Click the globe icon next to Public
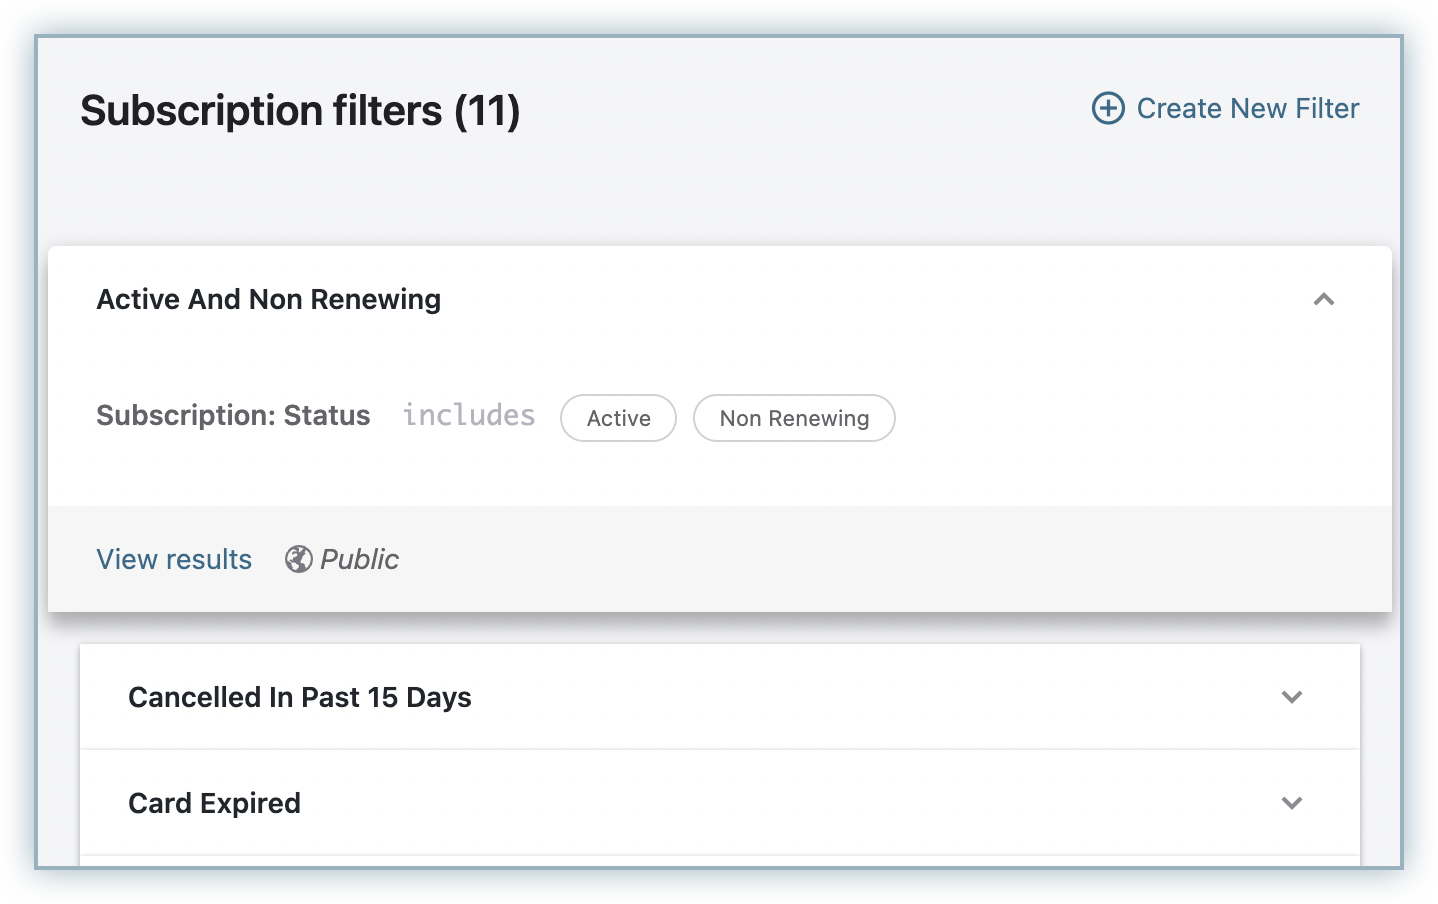Viewport: 1438px width, 904px height. [298, 559]
